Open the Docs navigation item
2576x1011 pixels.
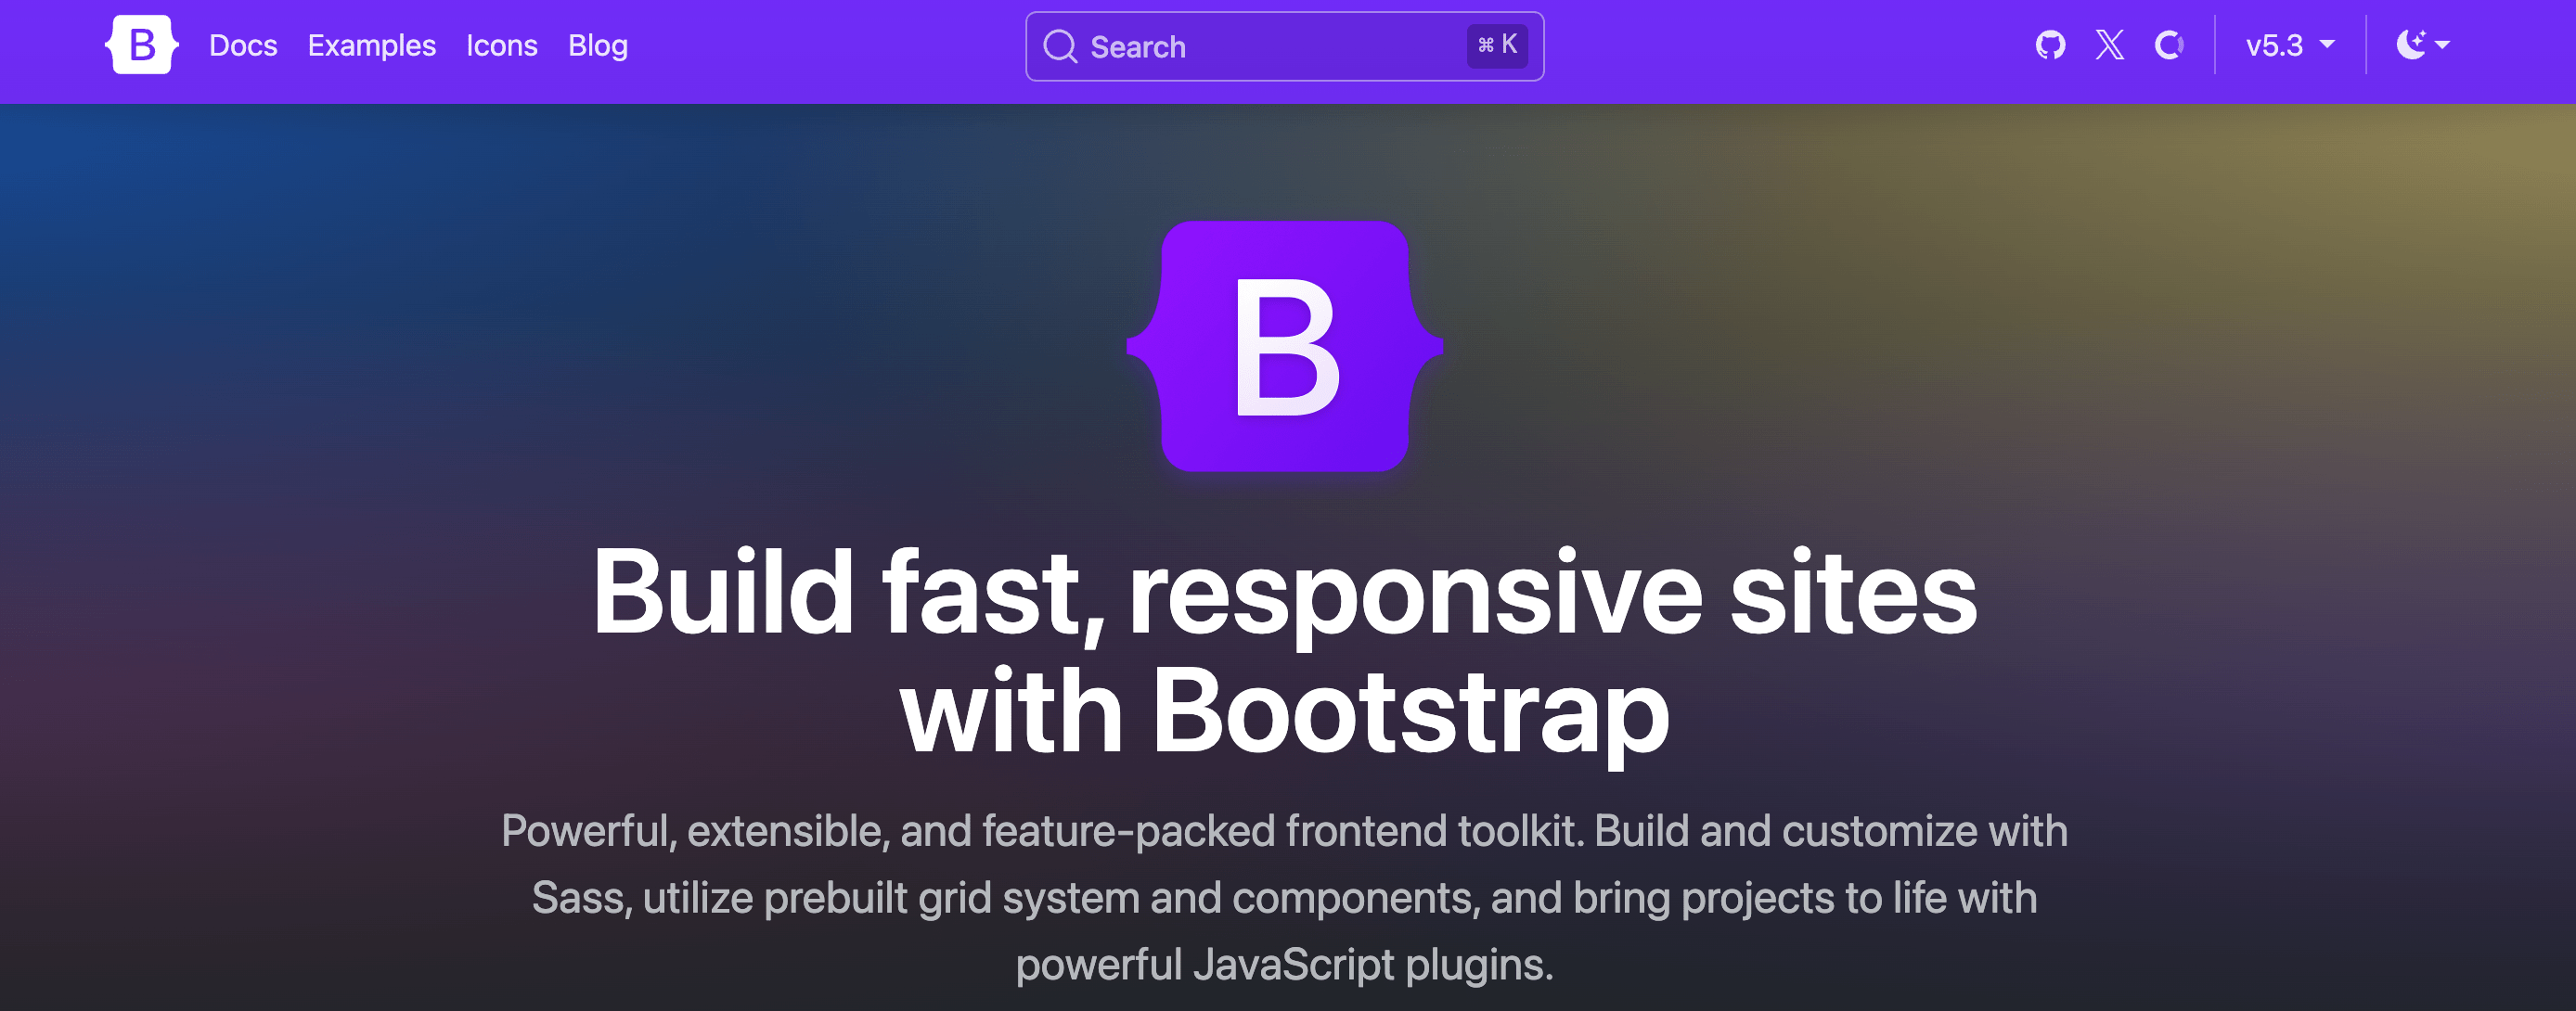click(x=243, y=46)
